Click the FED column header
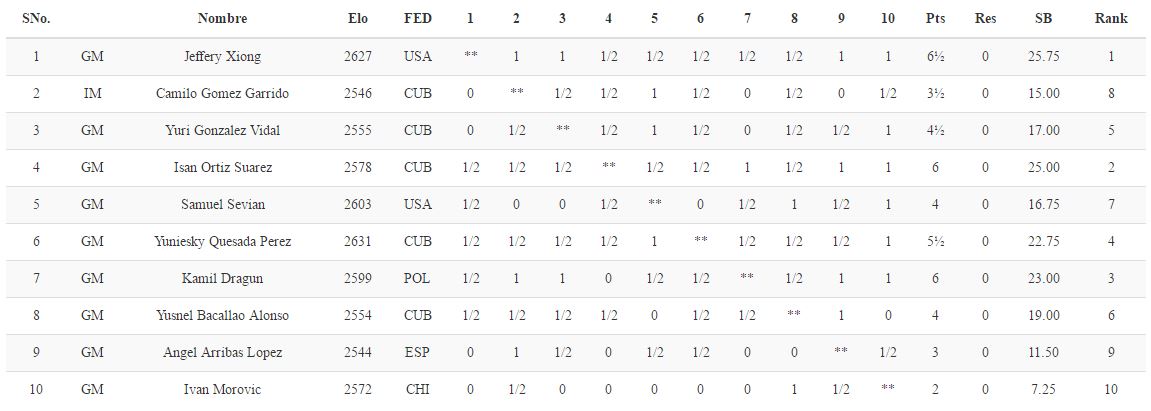This screenshot has width=1151, height=411. (418, 19)
